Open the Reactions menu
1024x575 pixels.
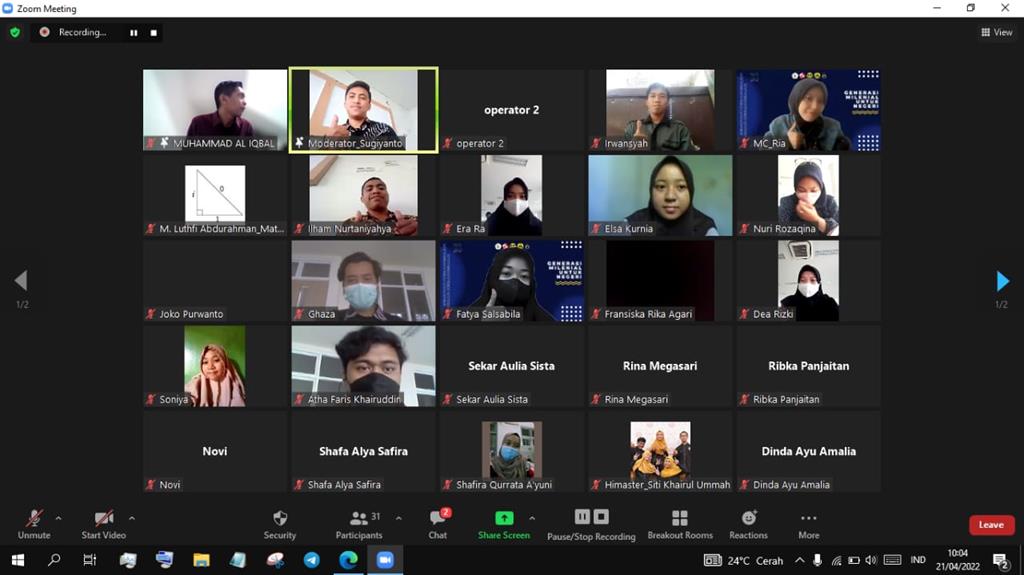(x=748, y=523)
